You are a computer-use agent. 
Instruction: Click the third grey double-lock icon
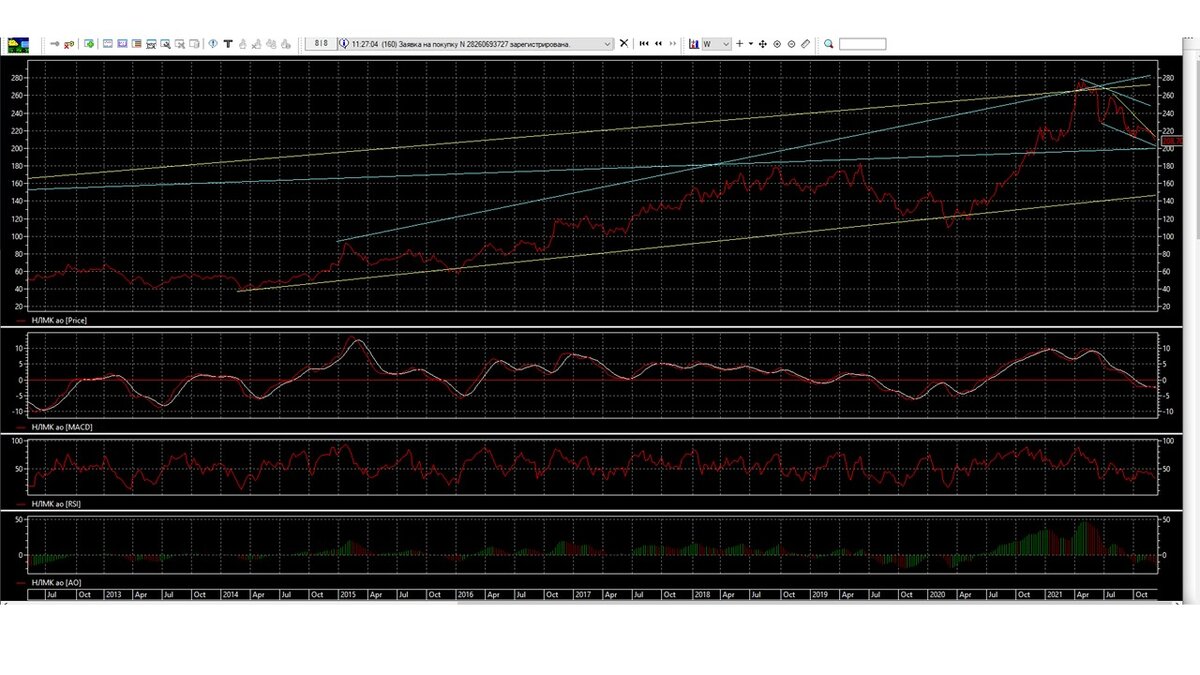tap(271, 44)
